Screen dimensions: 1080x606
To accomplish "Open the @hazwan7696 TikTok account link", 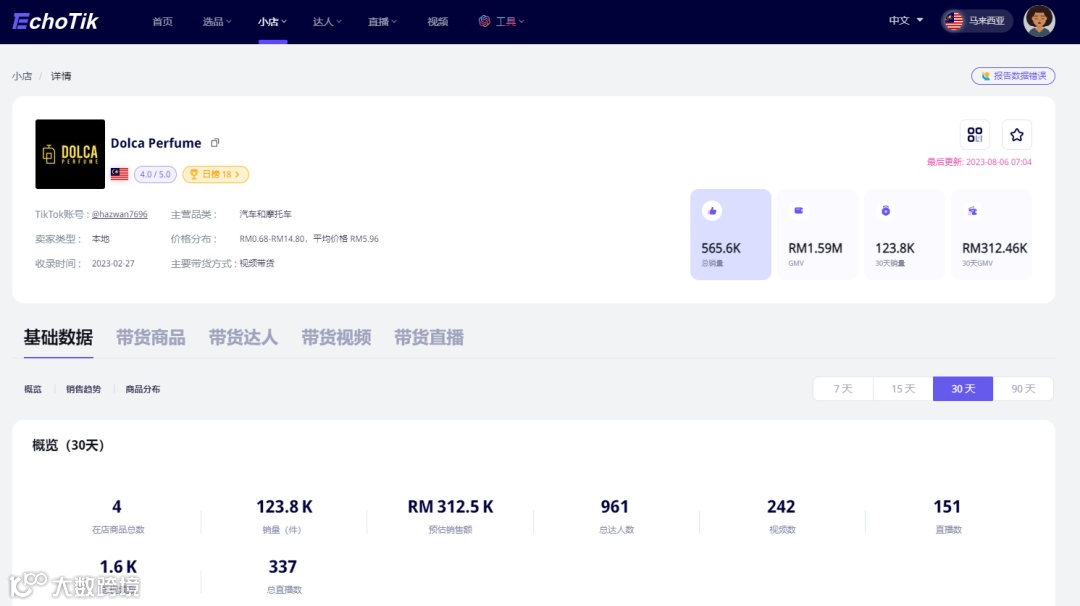I will (120, 214).
